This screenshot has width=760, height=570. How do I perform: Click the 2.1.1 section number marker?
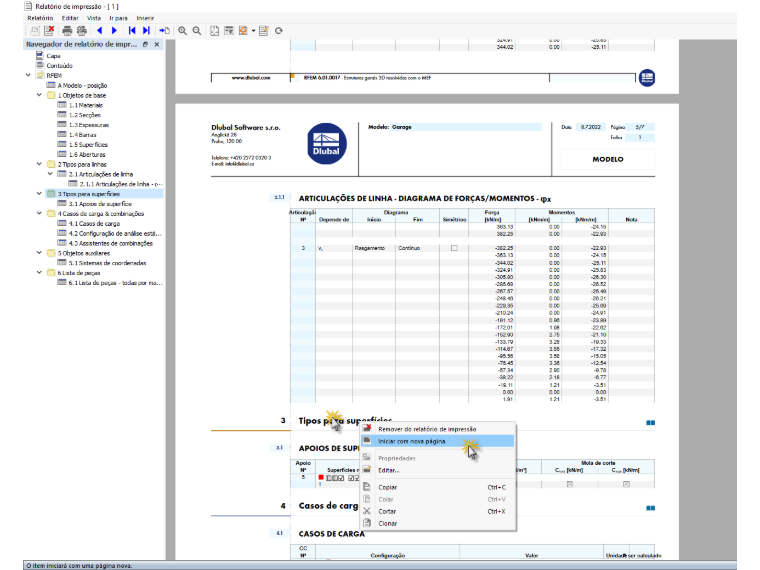click(280, 197)
